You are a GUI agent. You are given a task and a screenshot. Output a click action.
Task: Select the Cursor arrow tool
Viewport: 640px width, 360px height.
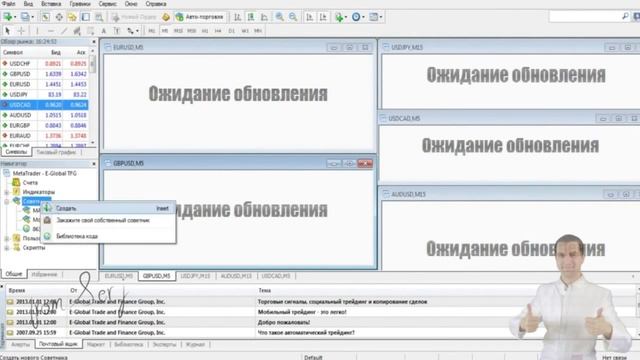point(7,31)
